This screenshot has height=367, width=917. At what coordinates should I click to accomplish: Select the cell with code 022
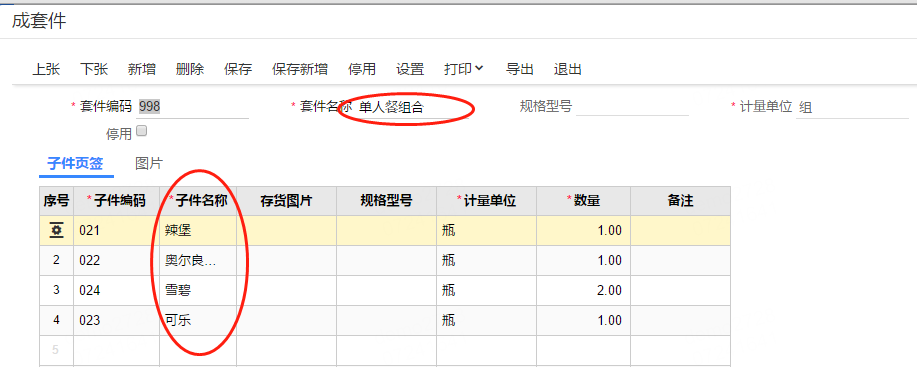pyautogui.click(x=116, y=260)
